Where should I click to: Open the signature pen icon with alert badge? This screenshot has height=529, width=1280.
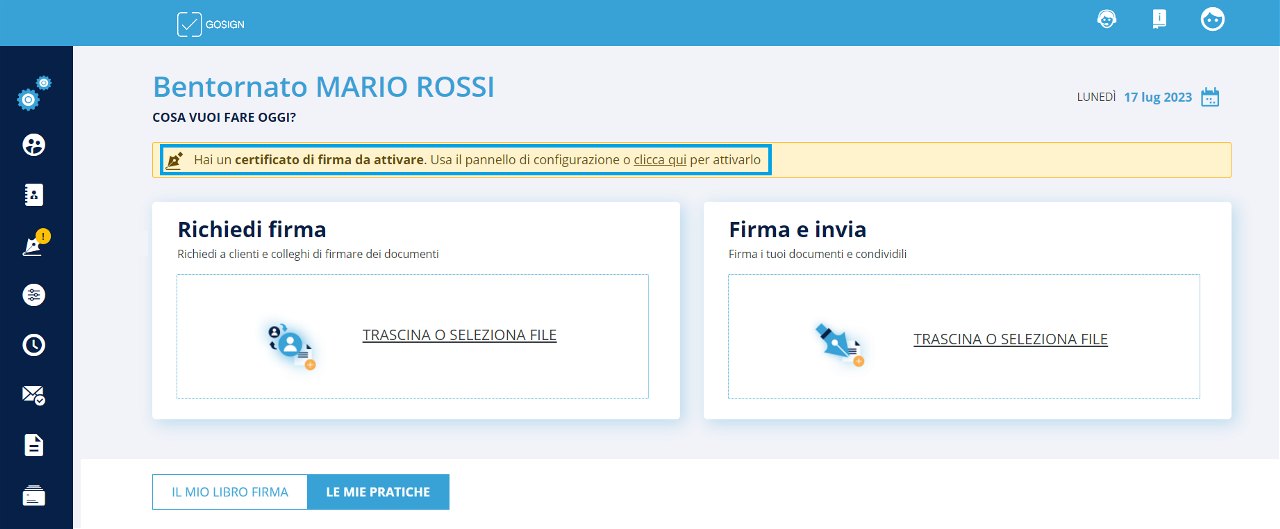coord(34,245)
